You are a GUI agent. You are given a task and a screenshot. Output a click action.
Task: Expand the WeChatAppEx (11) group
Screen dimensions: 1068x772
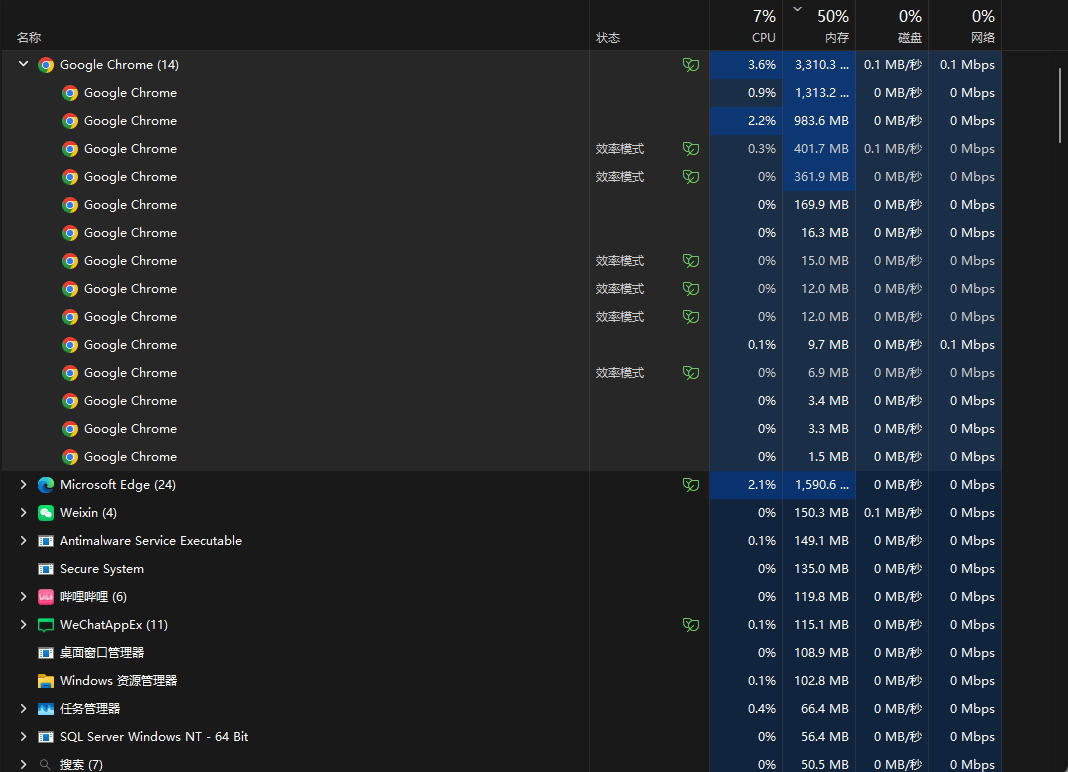tap(23, 624)
